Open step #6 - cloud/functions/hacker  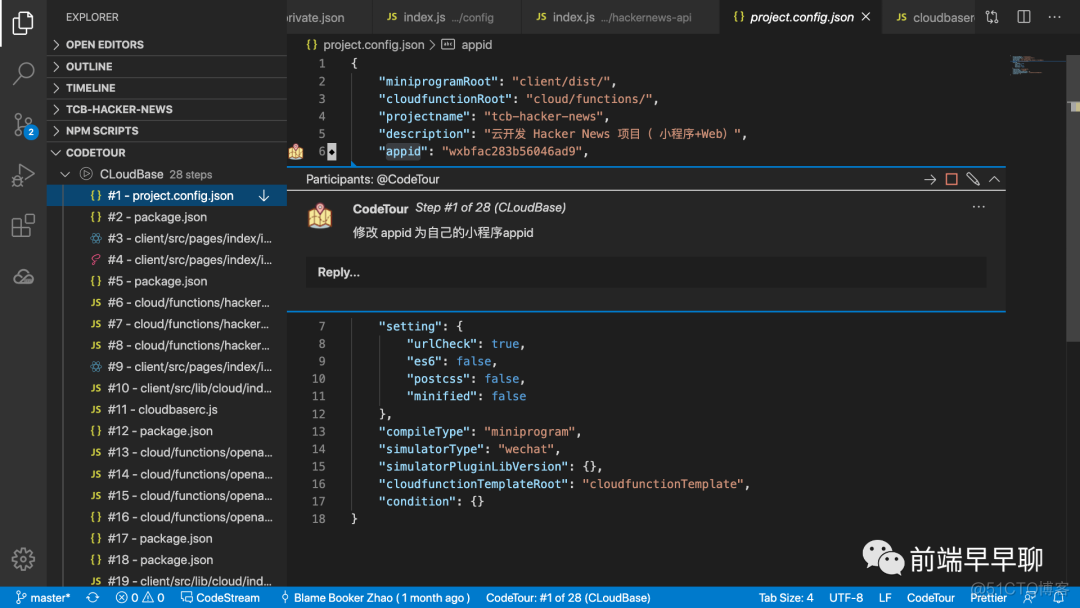(x=167, y=302)
